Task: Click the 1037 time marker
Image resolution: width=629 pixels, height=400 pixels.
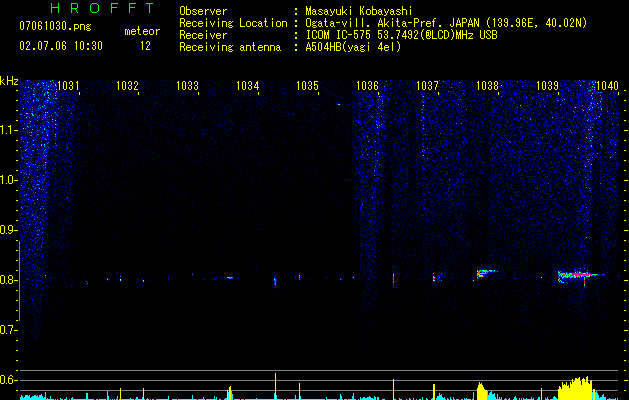Action: pos(427,86)
